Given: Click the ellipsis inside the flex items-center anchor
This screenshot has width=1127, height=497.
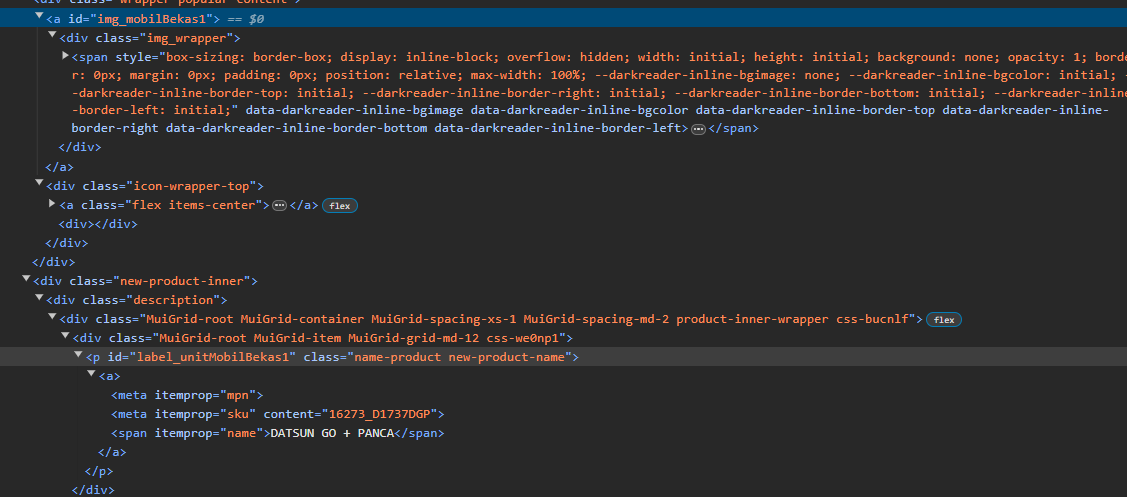Looking at the screenshot, I should tap(280, 205).
